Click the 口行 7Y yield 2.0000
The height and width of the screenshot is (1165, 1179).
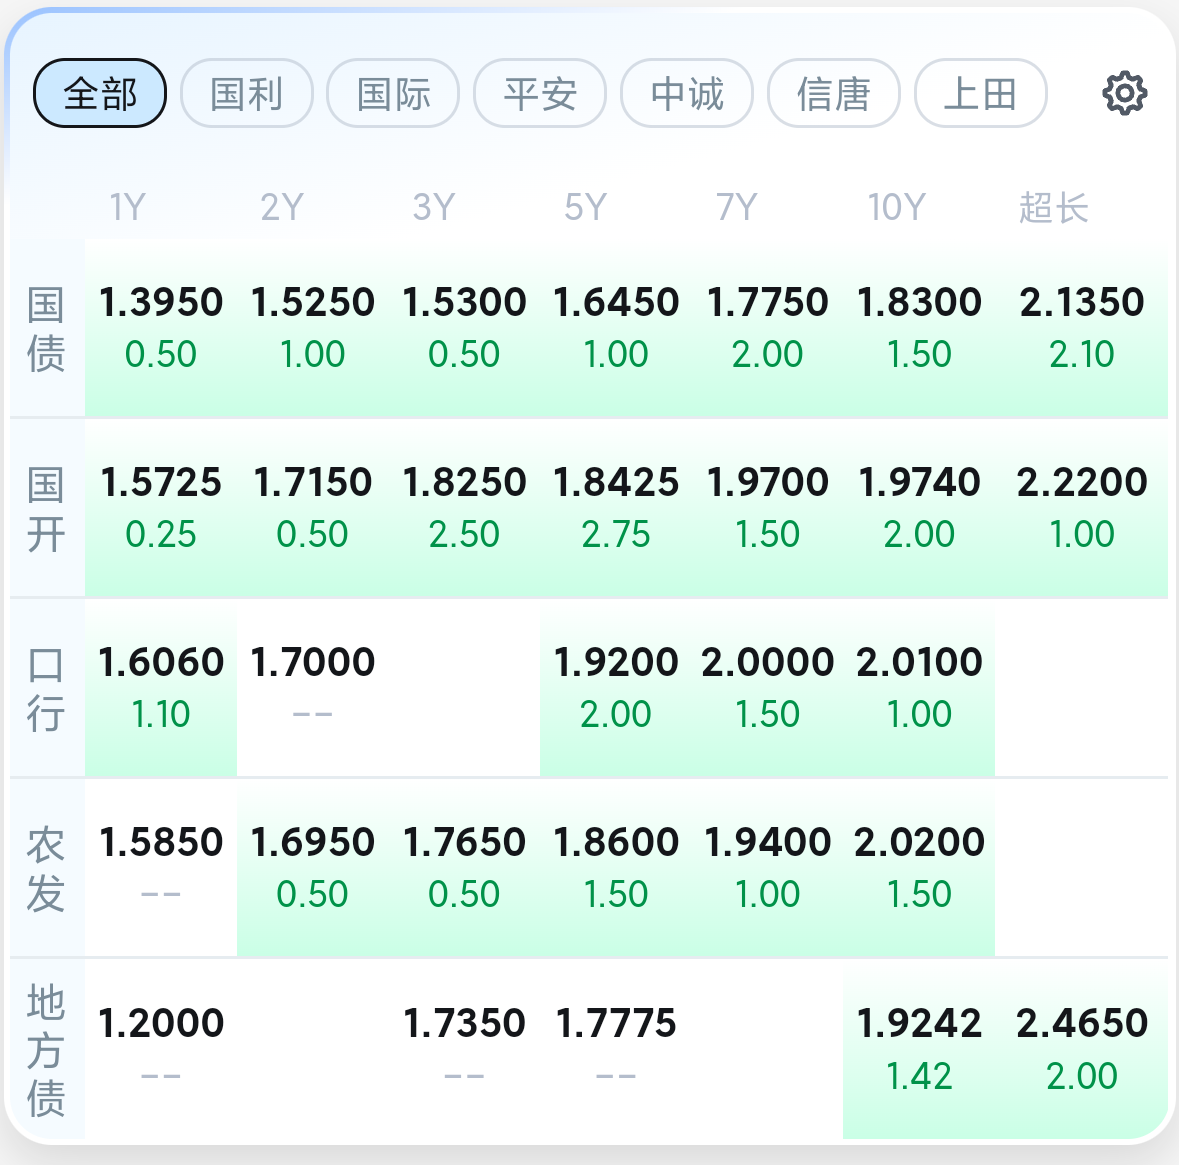tap(767, 663)
